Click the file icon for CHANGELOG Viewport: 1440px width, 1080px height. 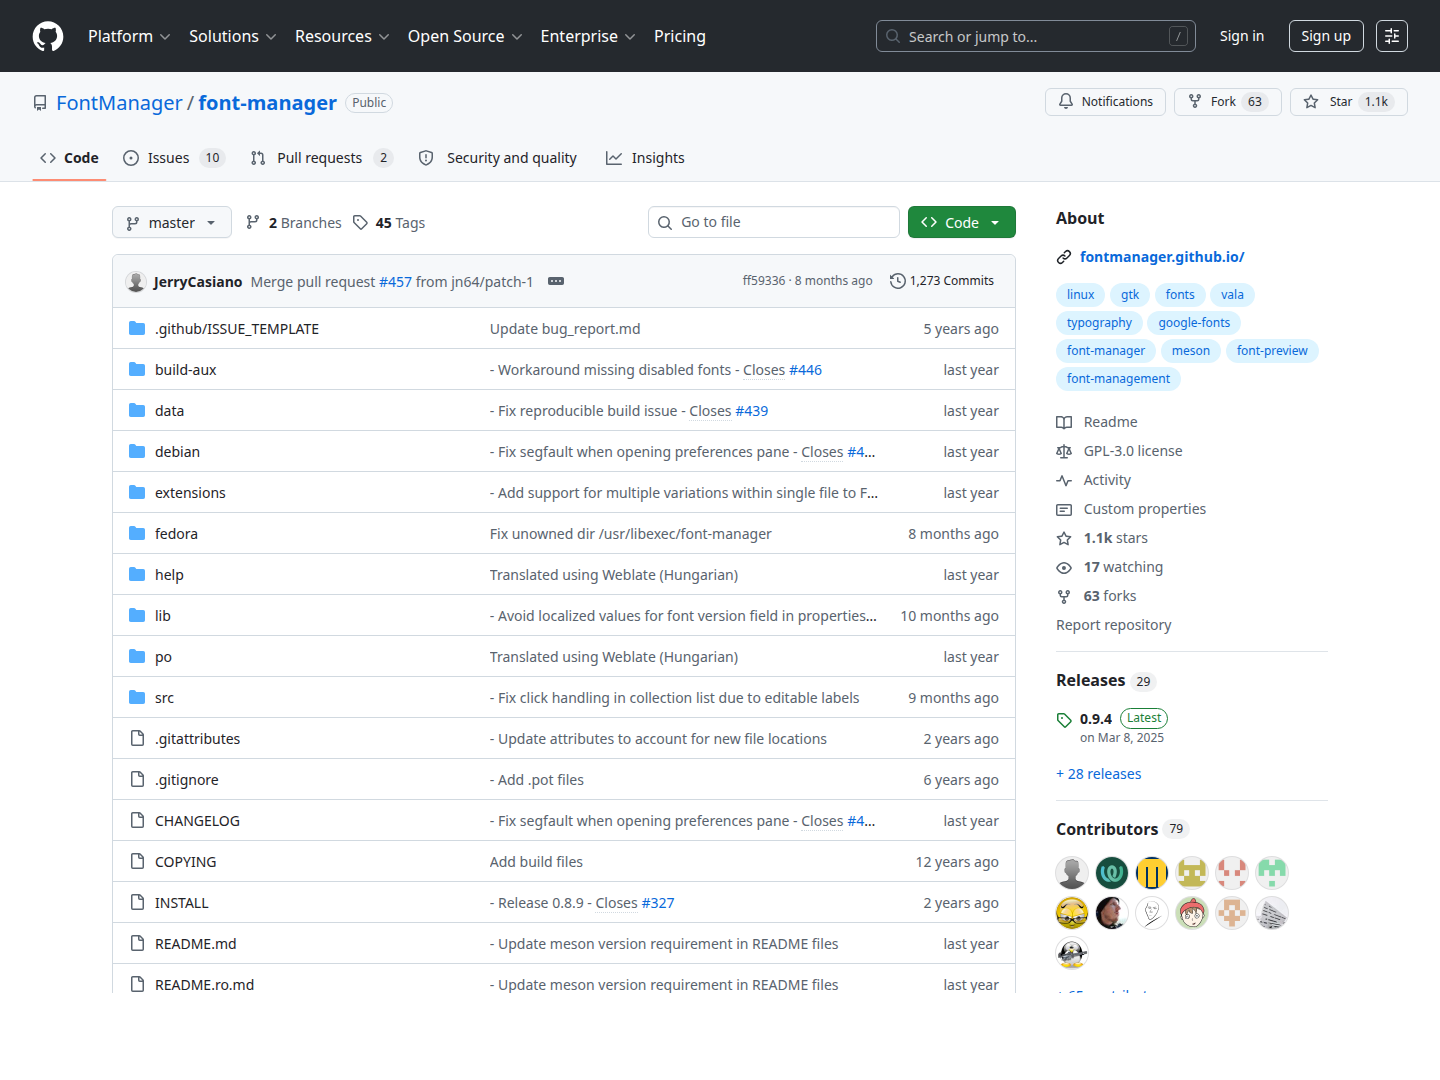coord(137,821)
